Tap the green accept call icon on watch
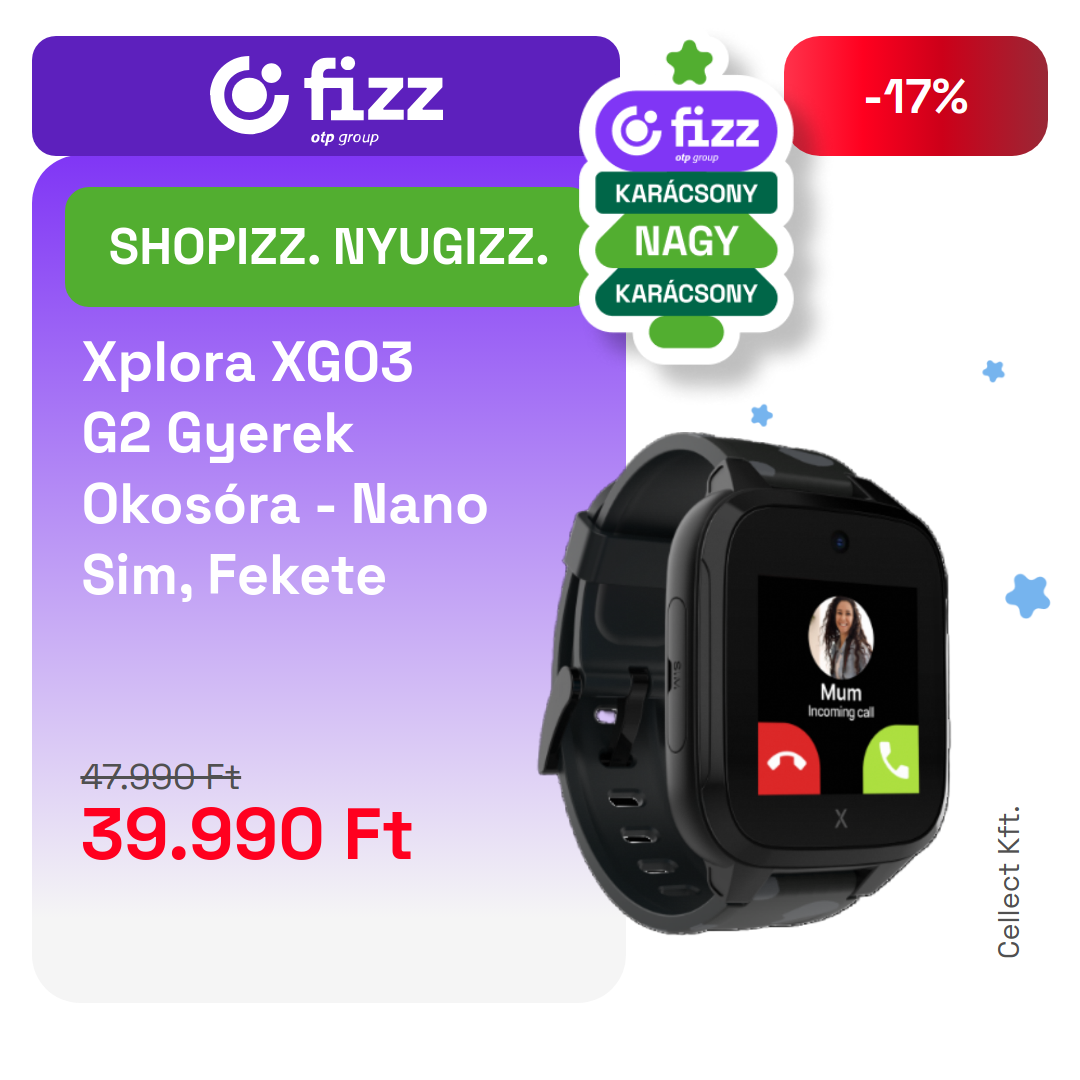The image size is (1080, 1080). 891,759
